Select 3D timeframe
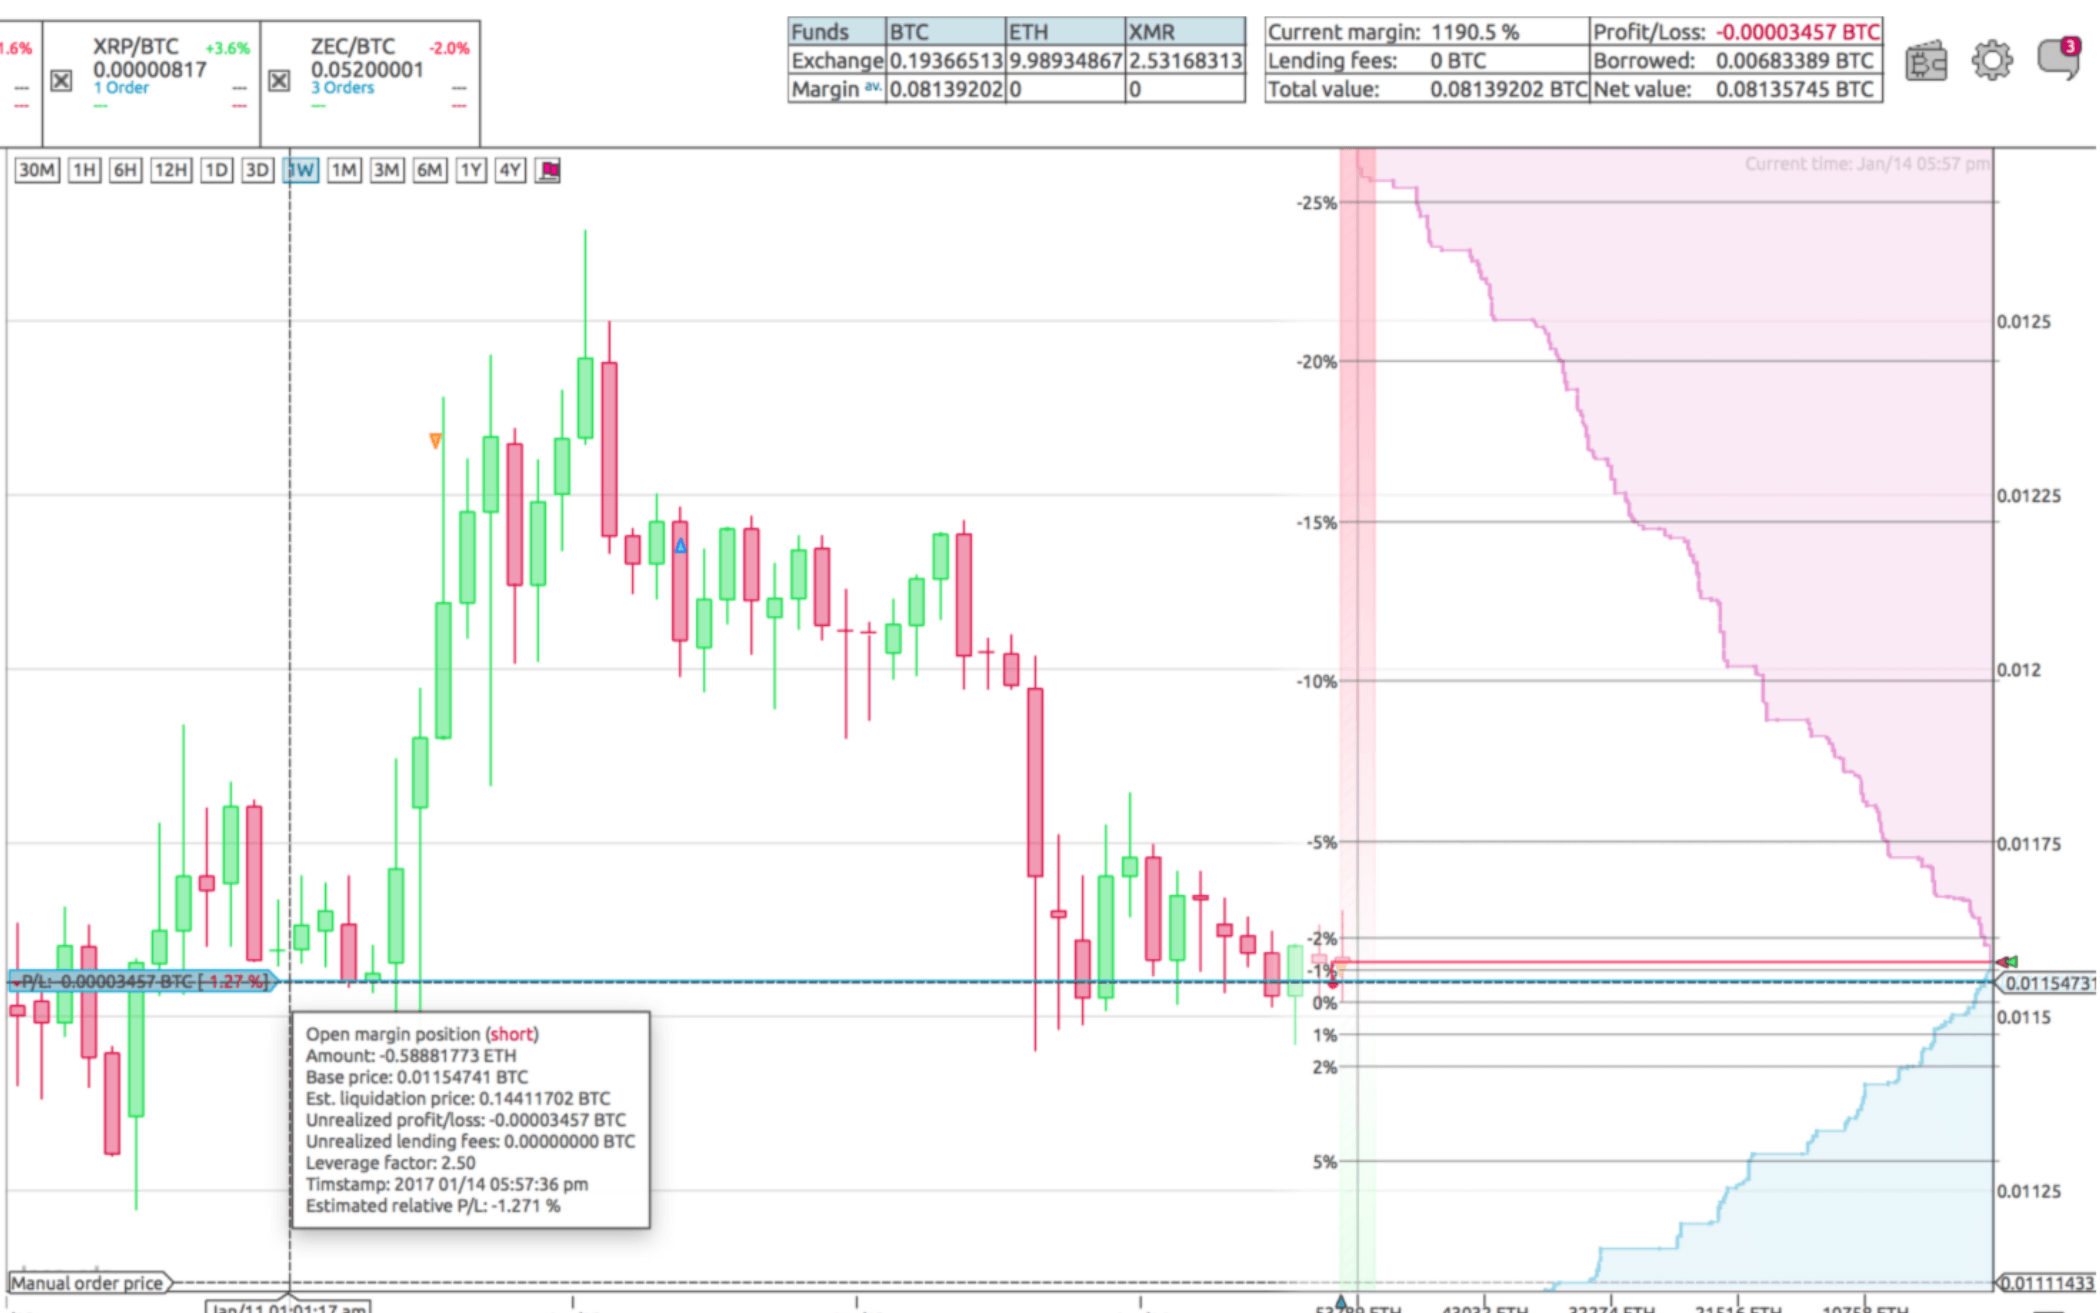This screenshot has width=2100, height=1313. click(257, 170)
